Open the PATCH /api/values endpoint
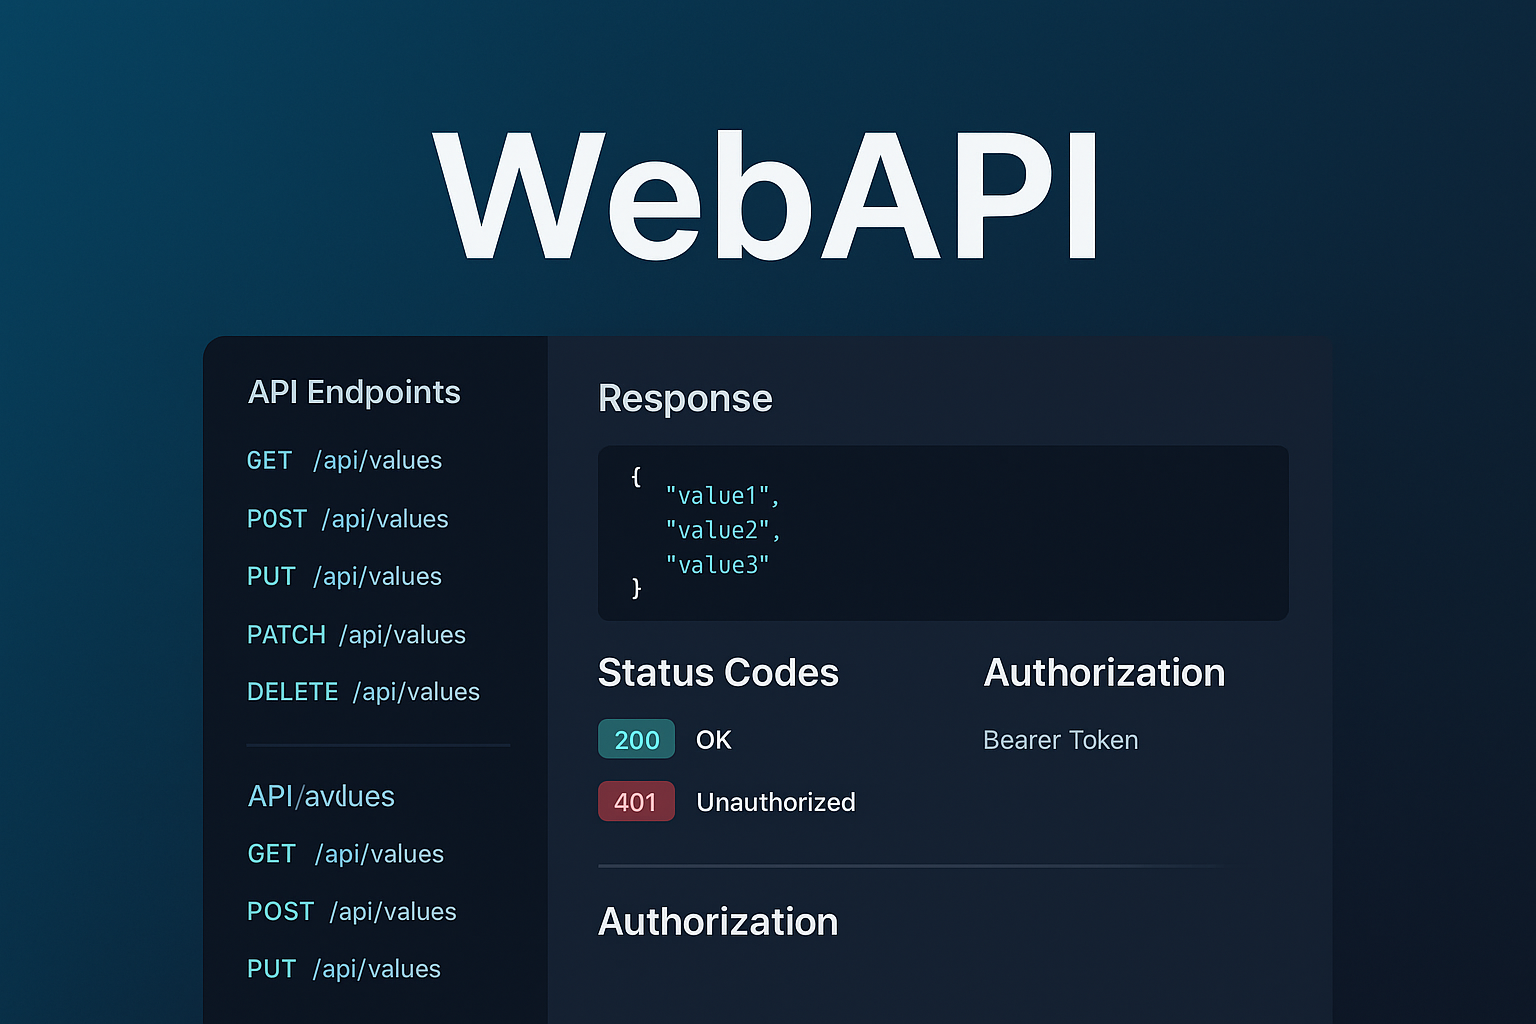 click(x=356, y=635)
